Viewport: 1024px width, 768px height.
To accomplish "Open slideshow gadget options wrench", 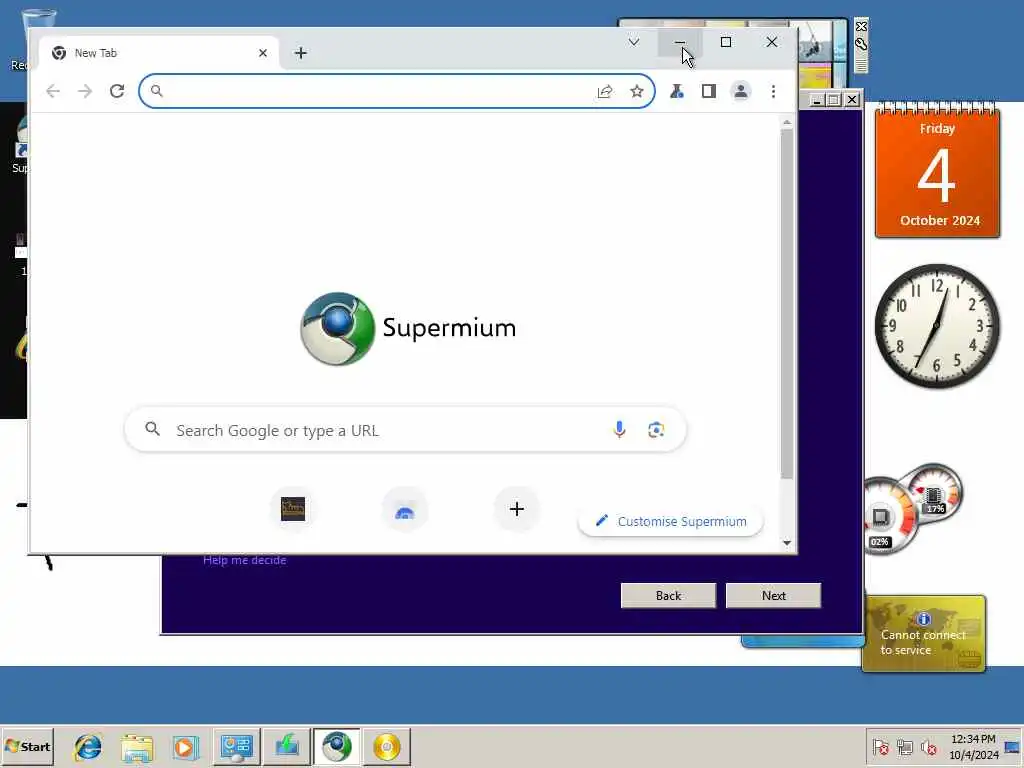I will tap(861, 44).
